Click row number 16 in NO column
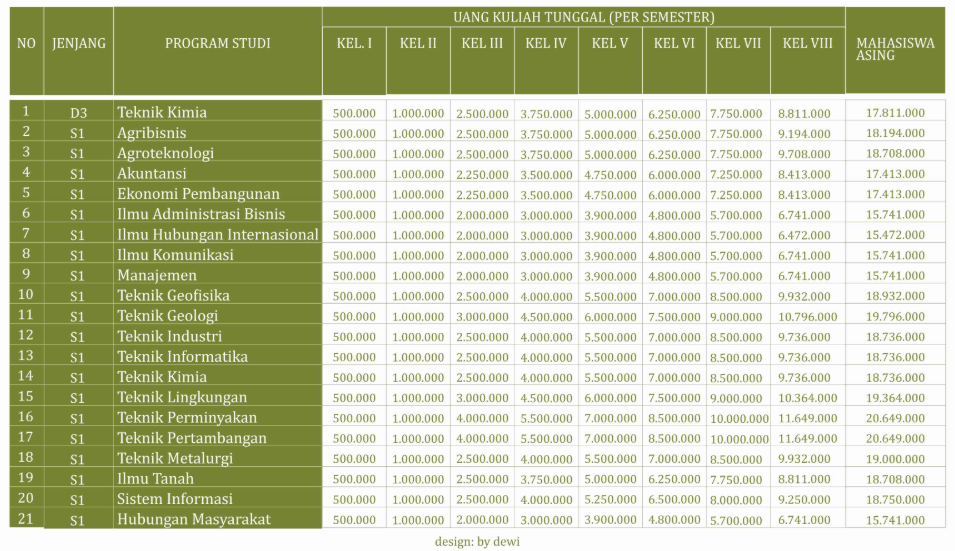 click(26, 416)
